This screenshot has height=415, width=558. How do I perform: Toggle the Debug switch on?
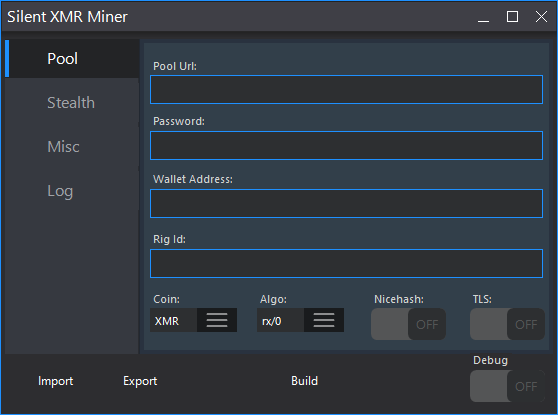coord(507,386)
